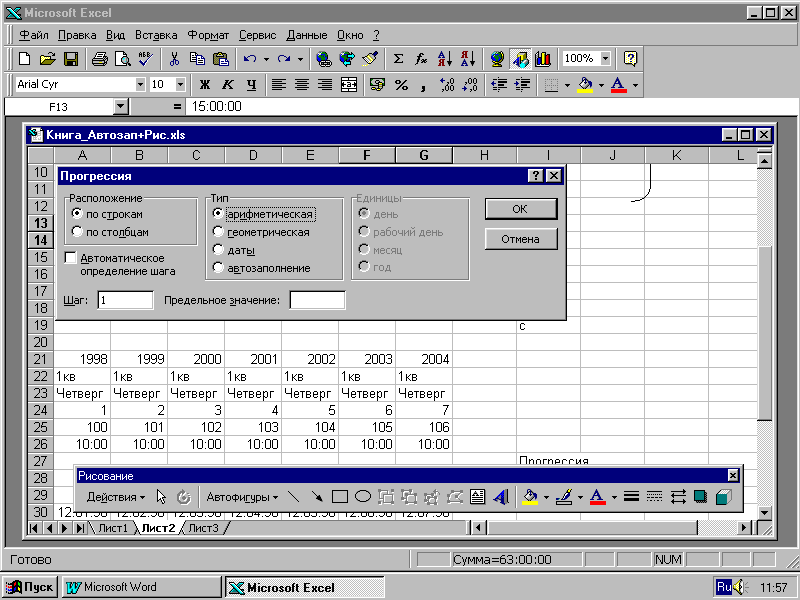This screenshot has width=800, height=600.
Task: Open 'Действия' menu in Рисование toolbar
Action: (x=115, y=496)
